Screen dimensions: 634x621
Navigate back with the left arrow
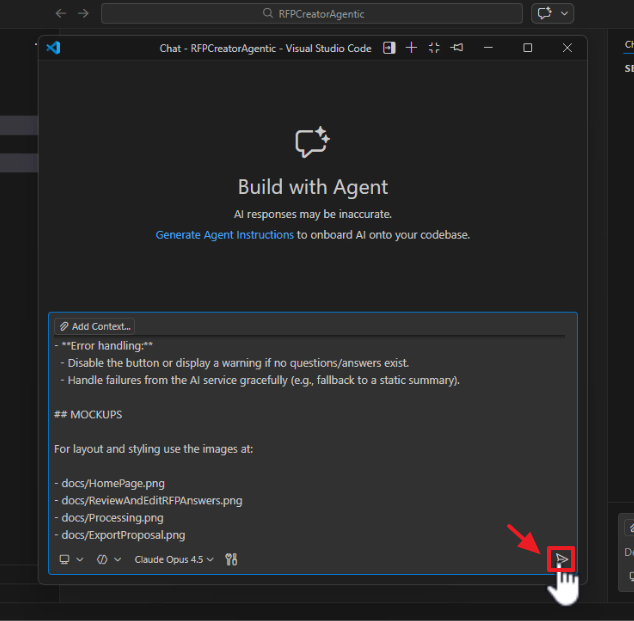click(61, 14)
